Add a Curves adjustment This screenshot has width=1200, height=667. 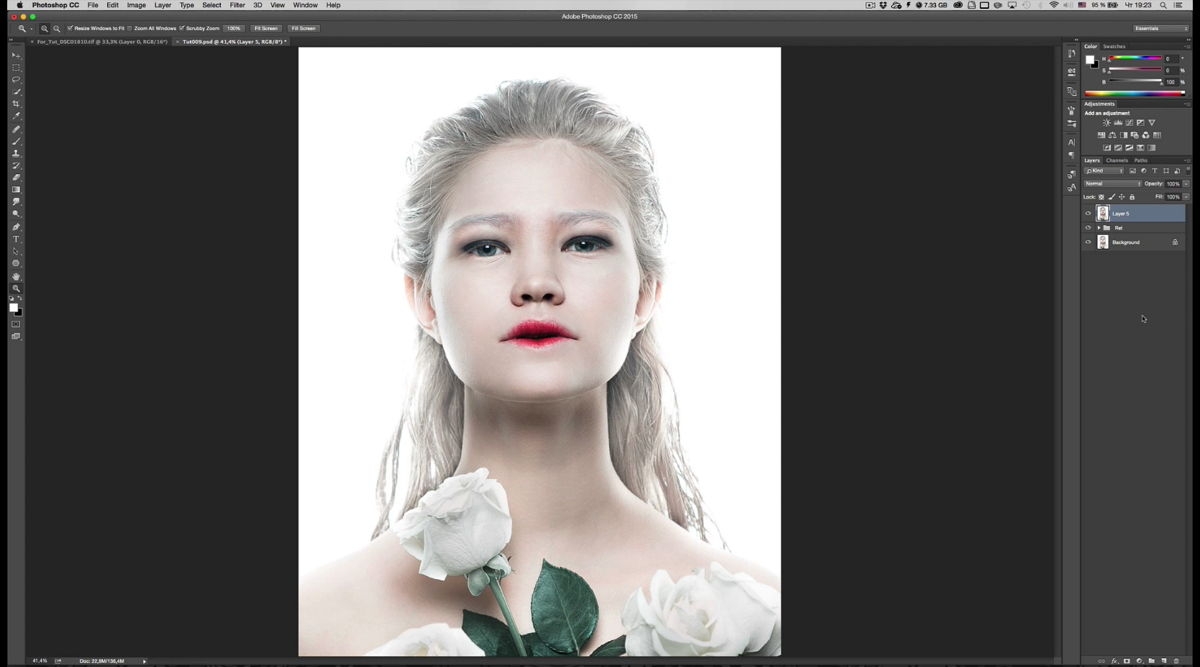(1129, 123)
